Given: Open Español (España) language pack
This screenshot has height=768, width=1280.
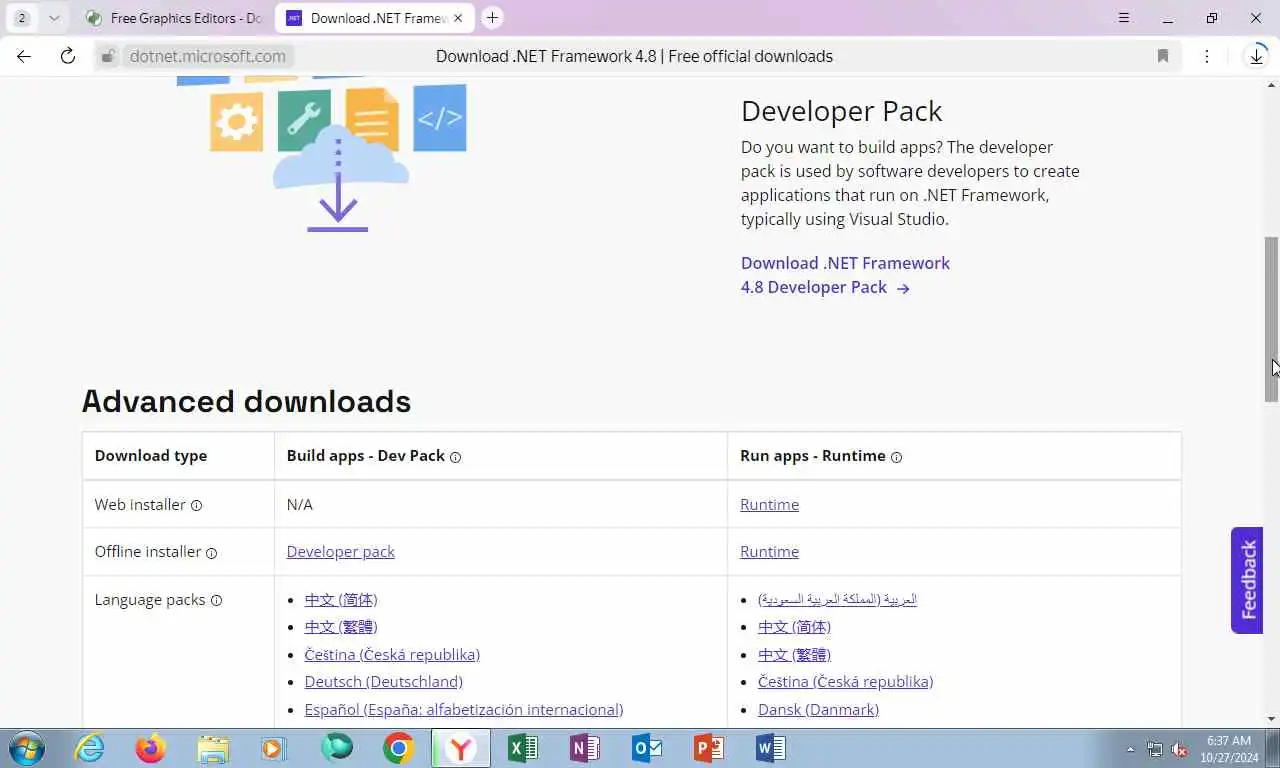Looking at the screenshot, I should (x=464, y=709).
